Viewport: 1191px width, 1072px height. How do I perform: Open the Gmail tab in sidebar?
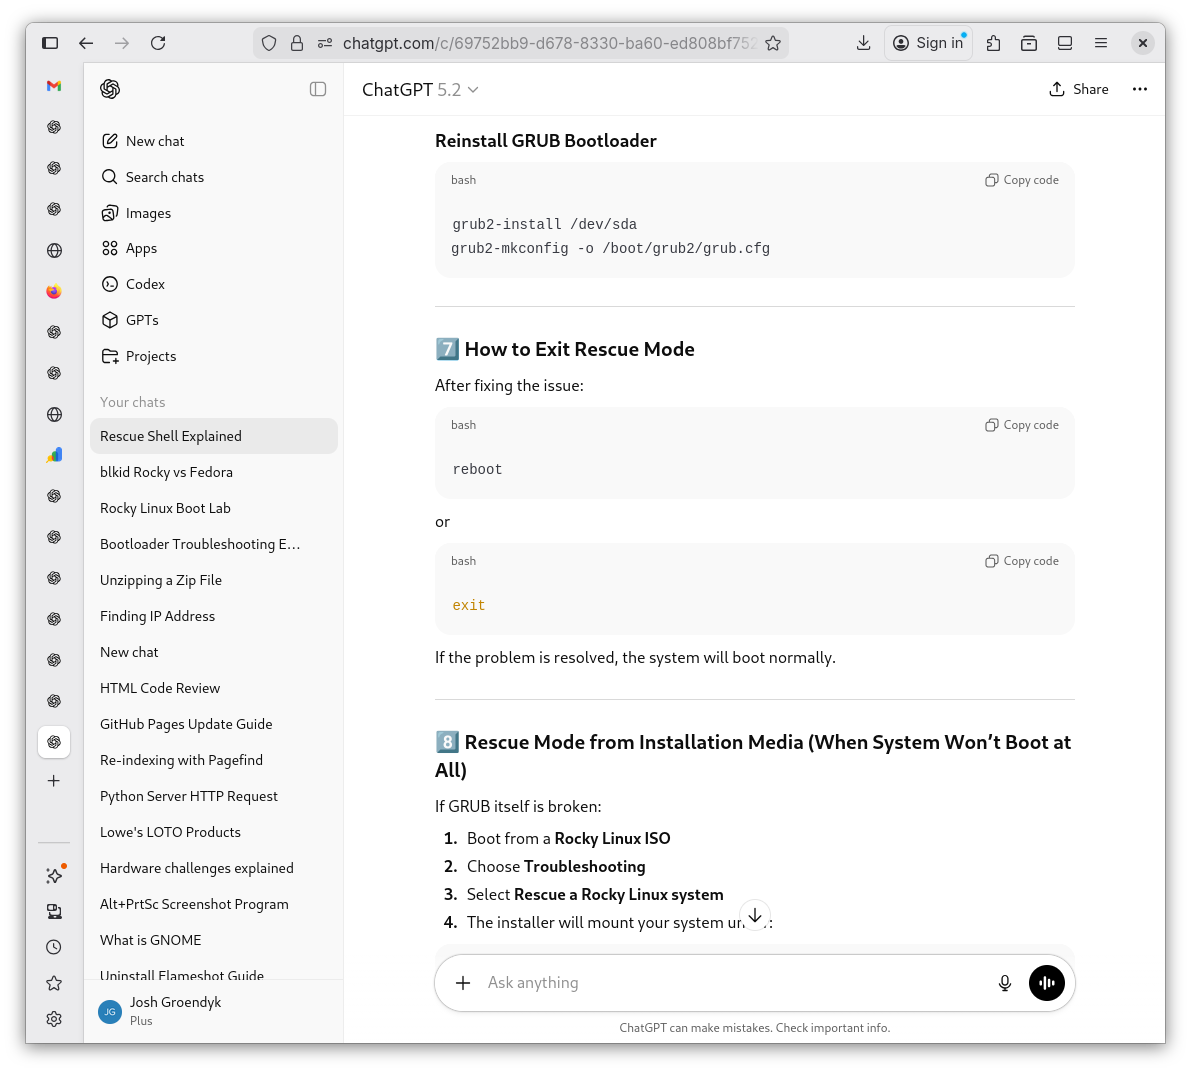(x=54, y=86)
